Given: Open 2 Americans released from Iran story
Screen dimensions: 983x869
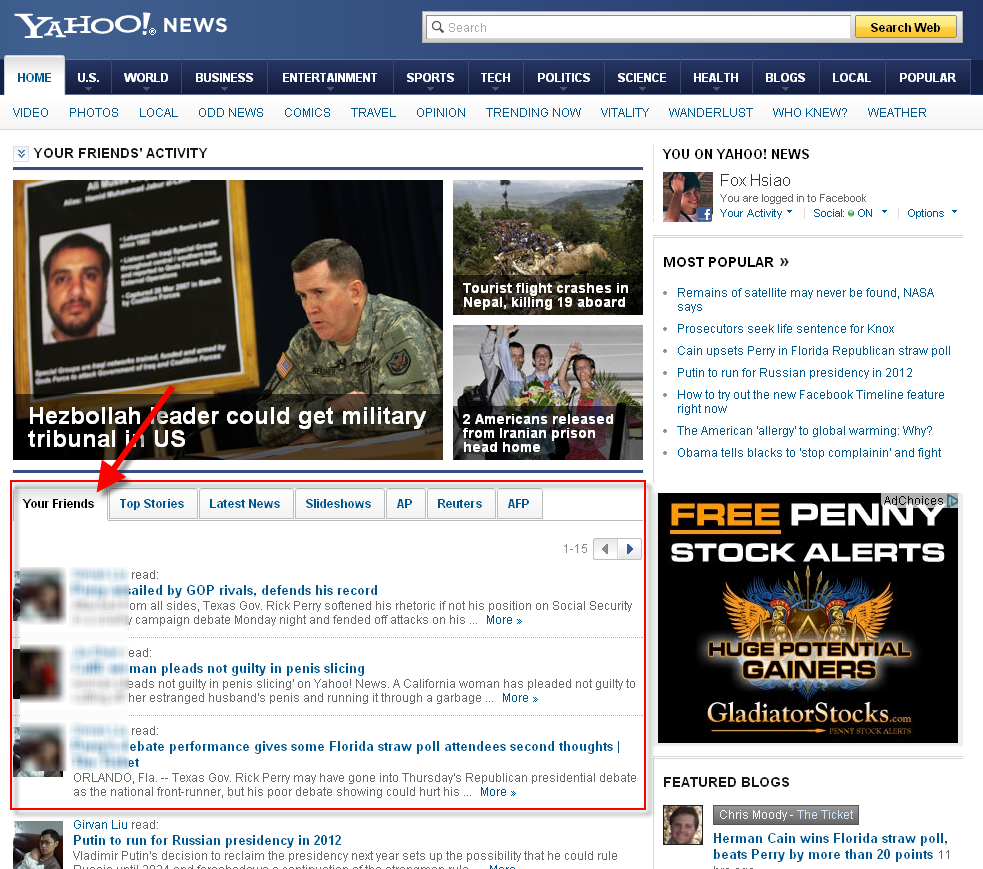Looking at the screenshot, I should coord(548,392).
